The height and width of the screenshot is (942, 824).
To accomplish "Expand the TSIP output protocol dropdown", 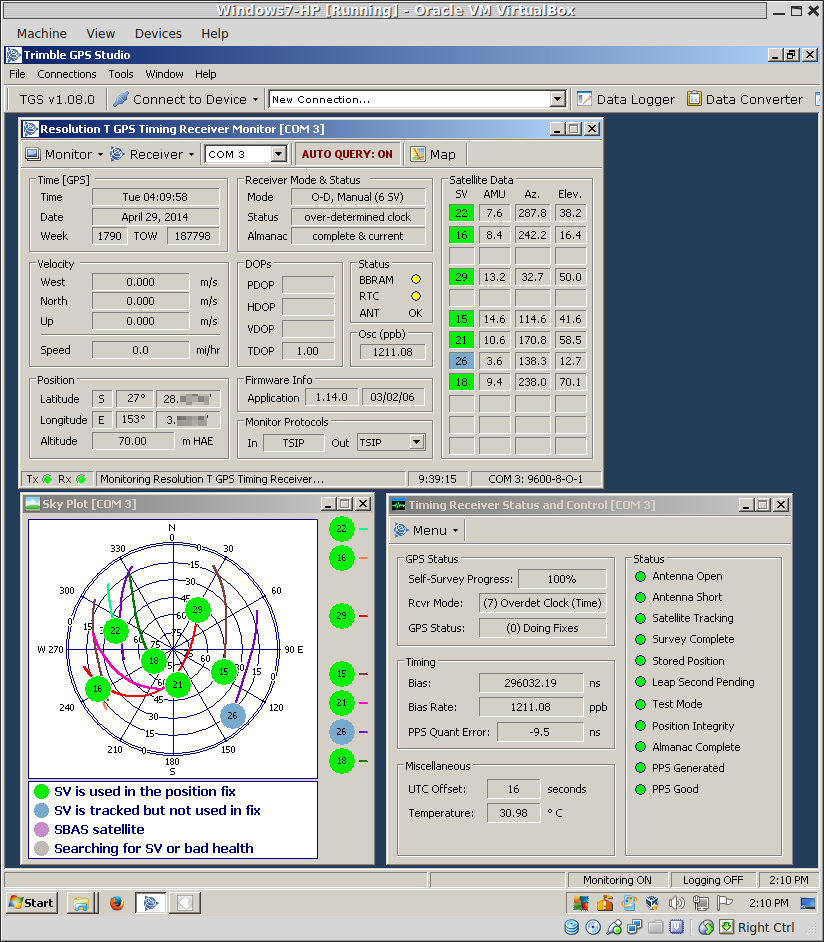I will (417, 442).
